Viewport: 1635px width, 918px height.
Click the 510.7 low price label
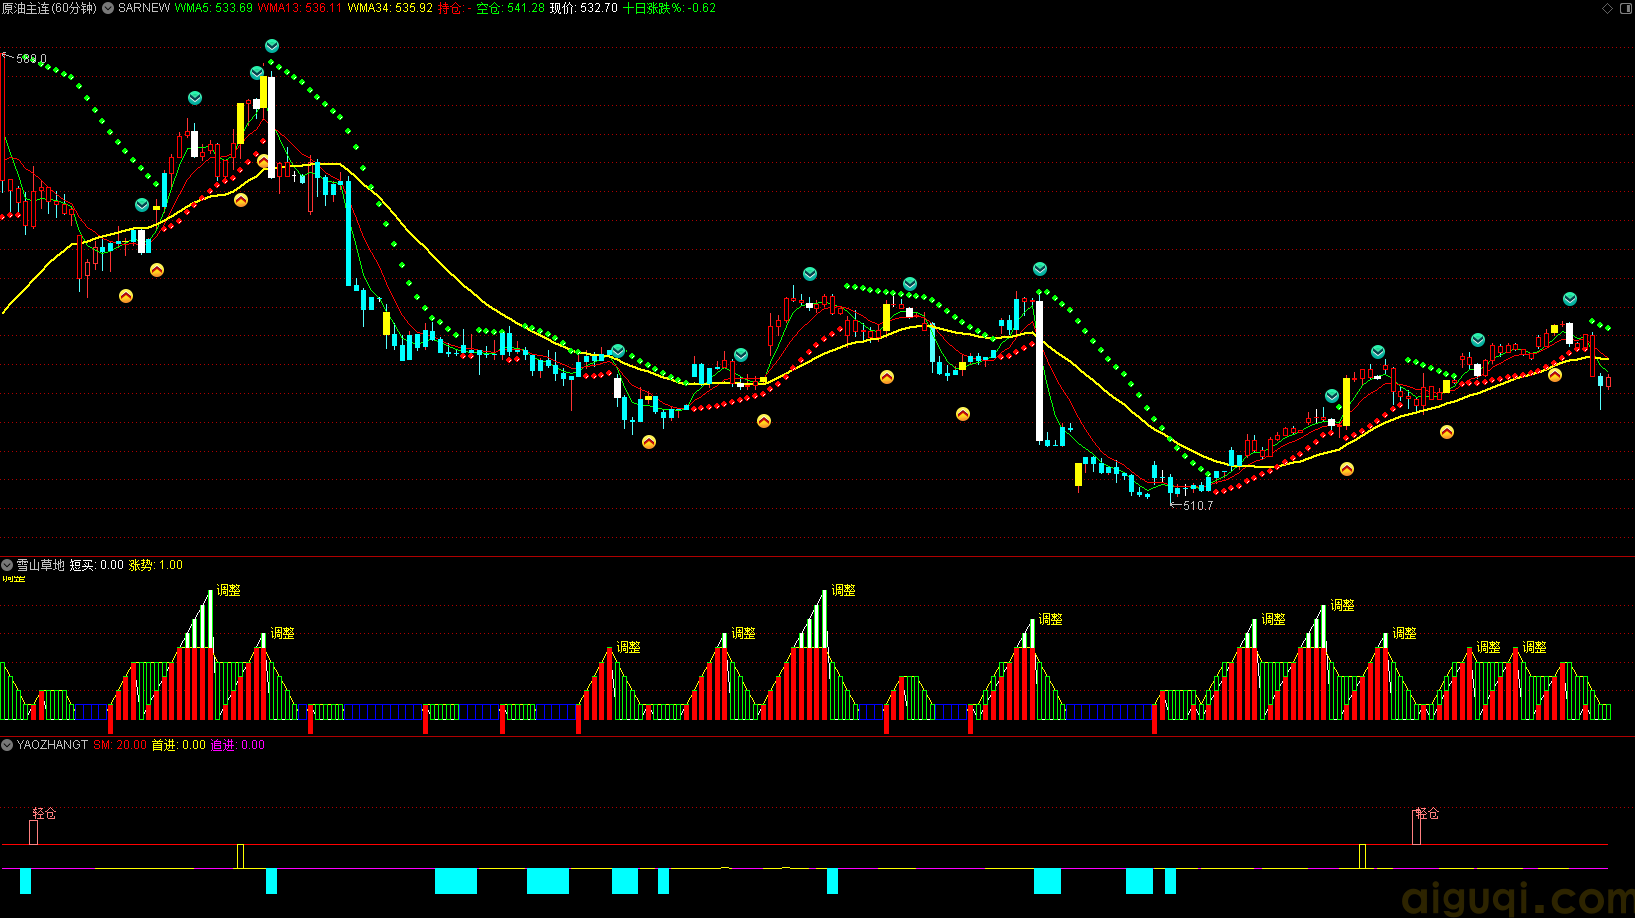[x=1198, y=506]
